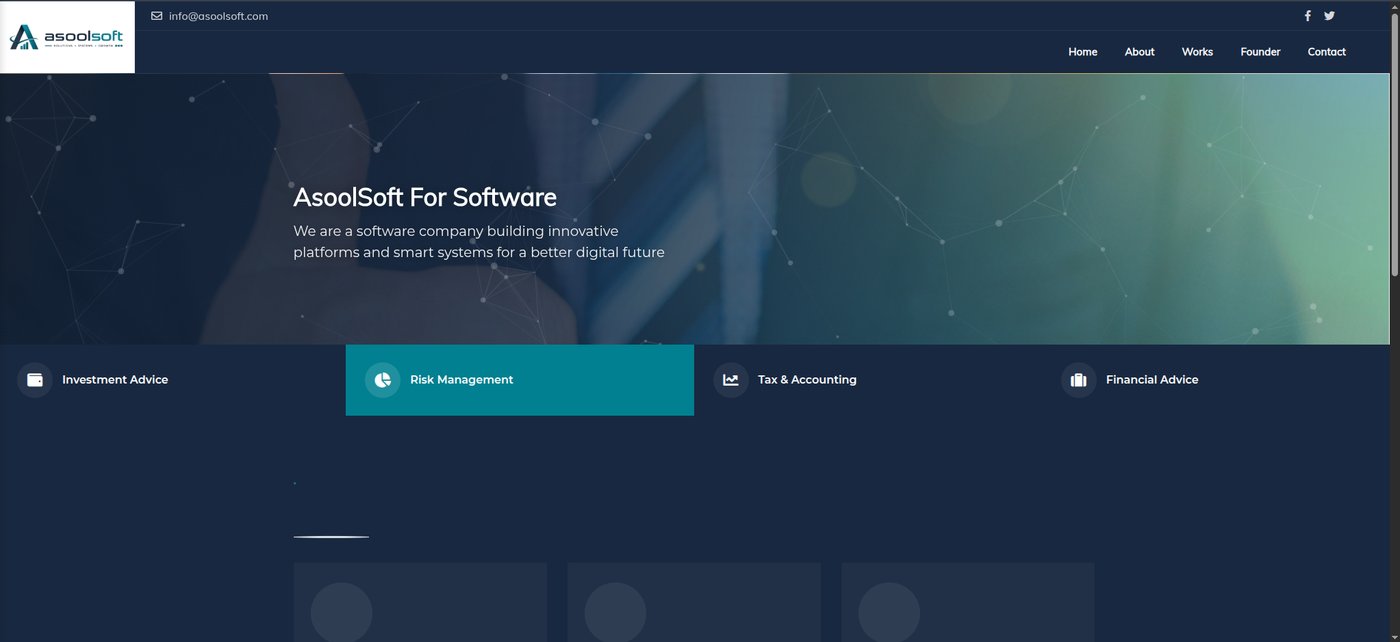Go to the Home menu item
The width and height of the screenshot is (1400, 642).
[1083, 52]
